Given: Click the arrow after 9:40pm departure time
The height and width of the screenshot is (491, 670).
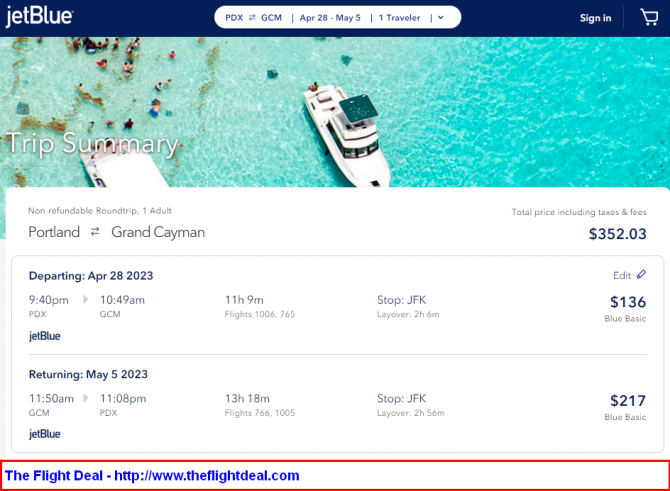Looking at the screenshot, I should click(x=85, y=300).
